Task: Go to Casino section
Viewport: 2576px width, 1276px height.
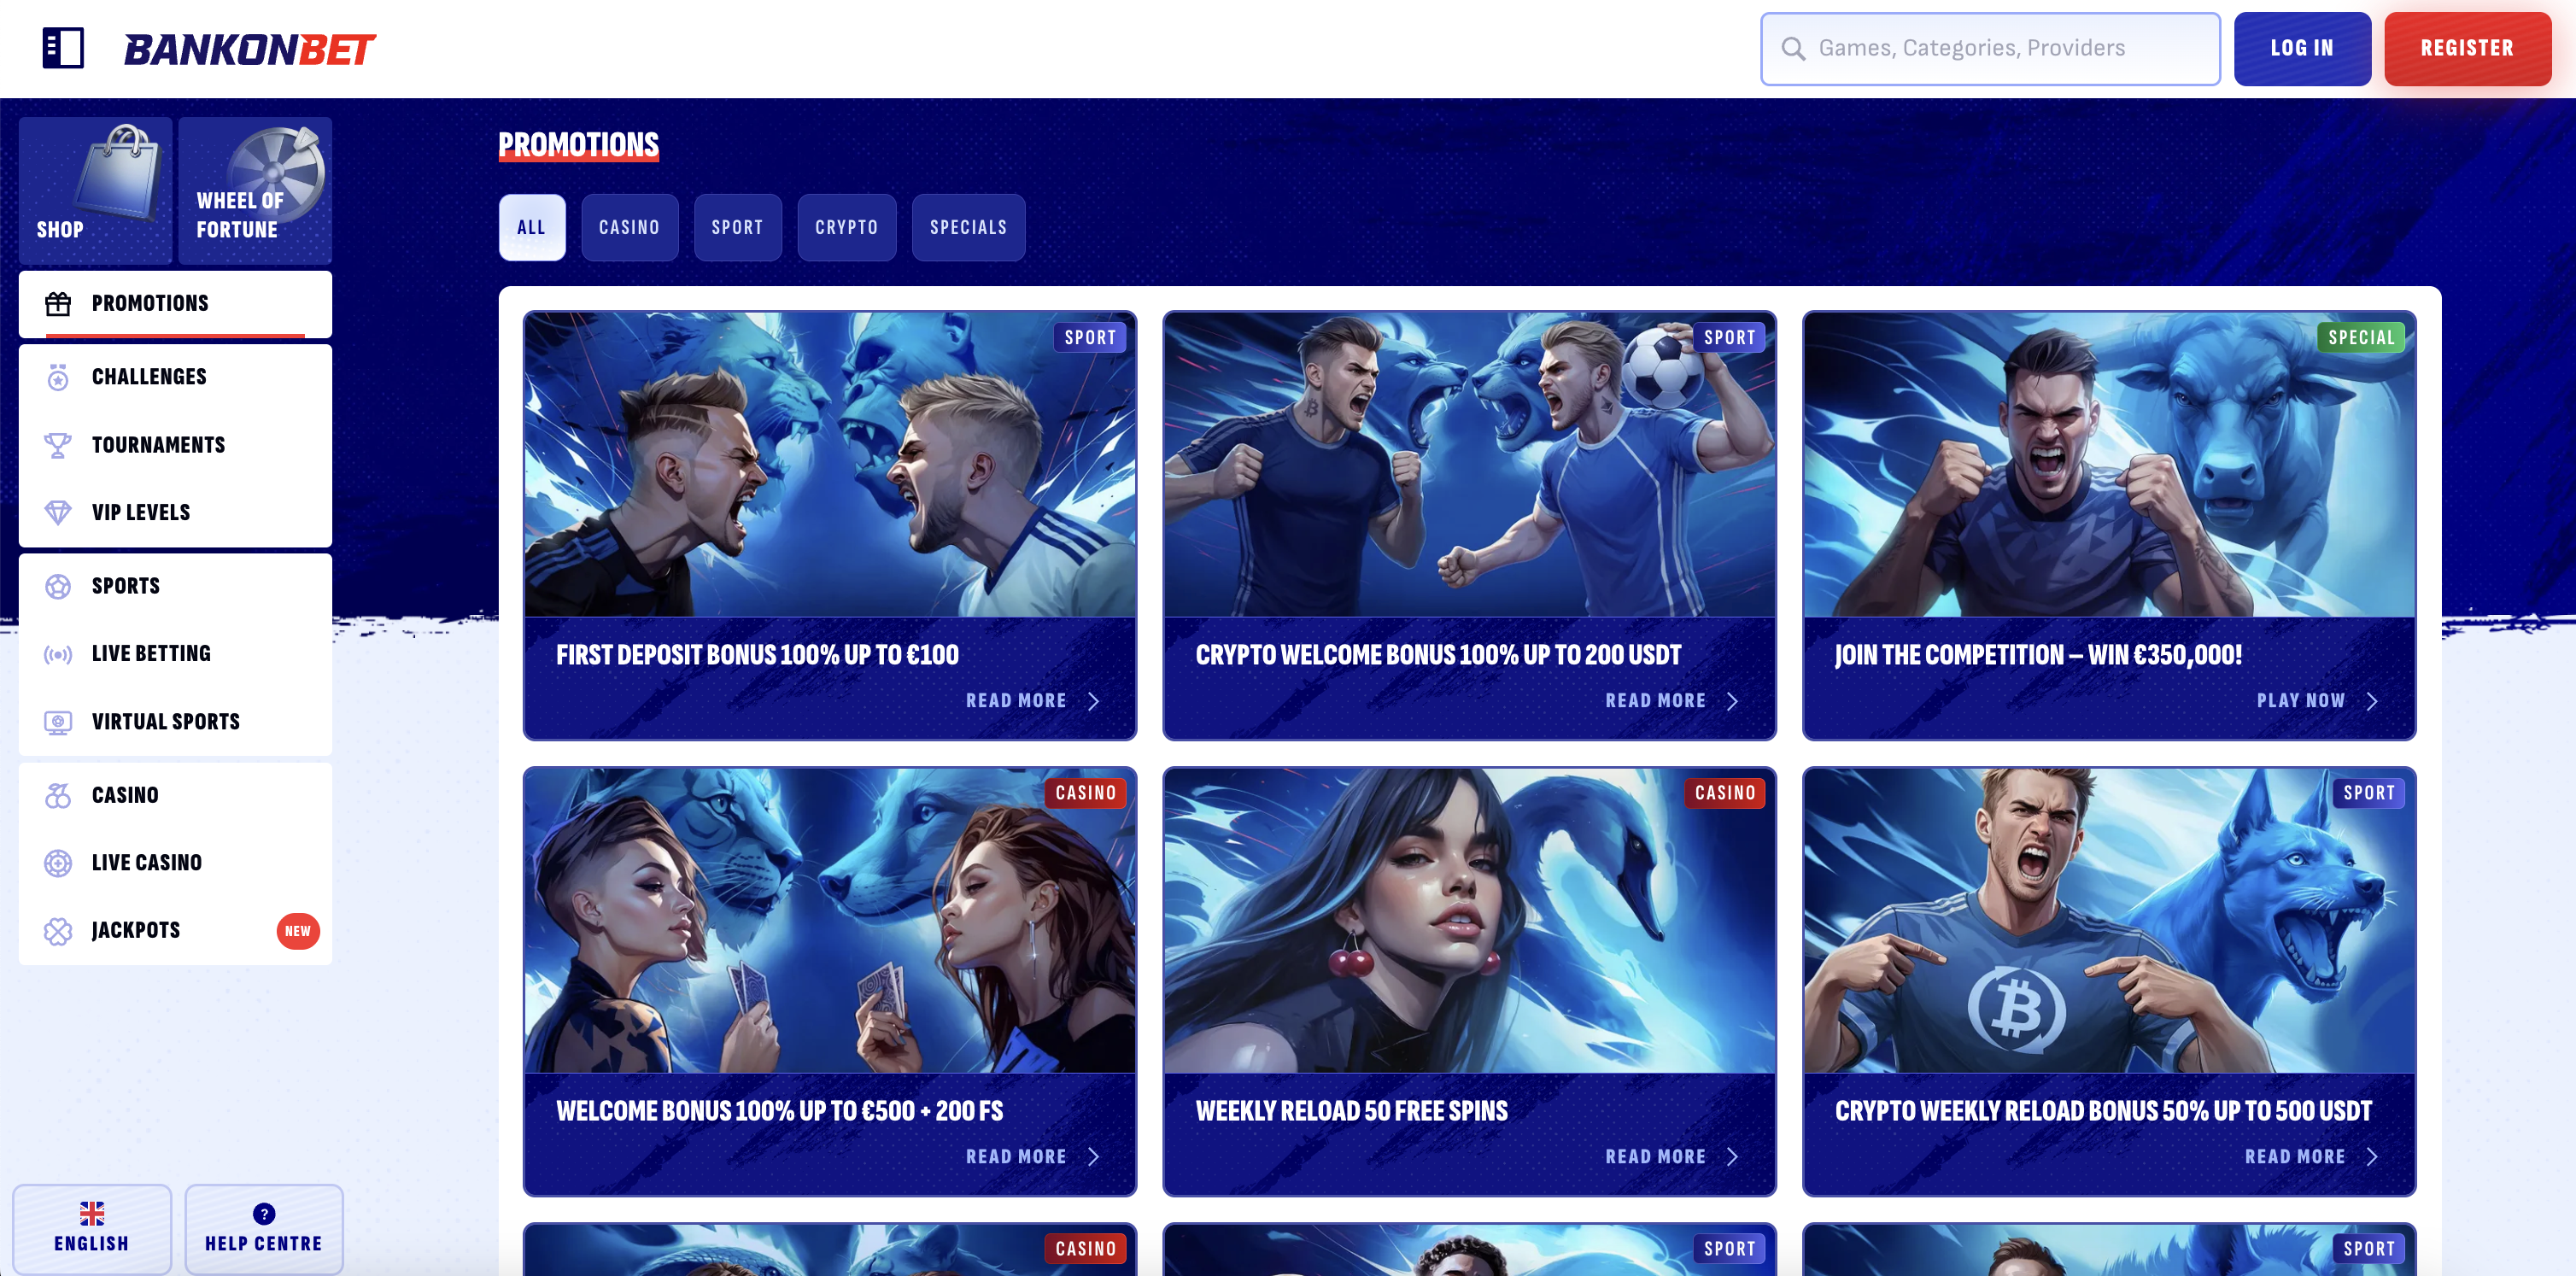Action: pyautogui.click(x=175, y=795)
